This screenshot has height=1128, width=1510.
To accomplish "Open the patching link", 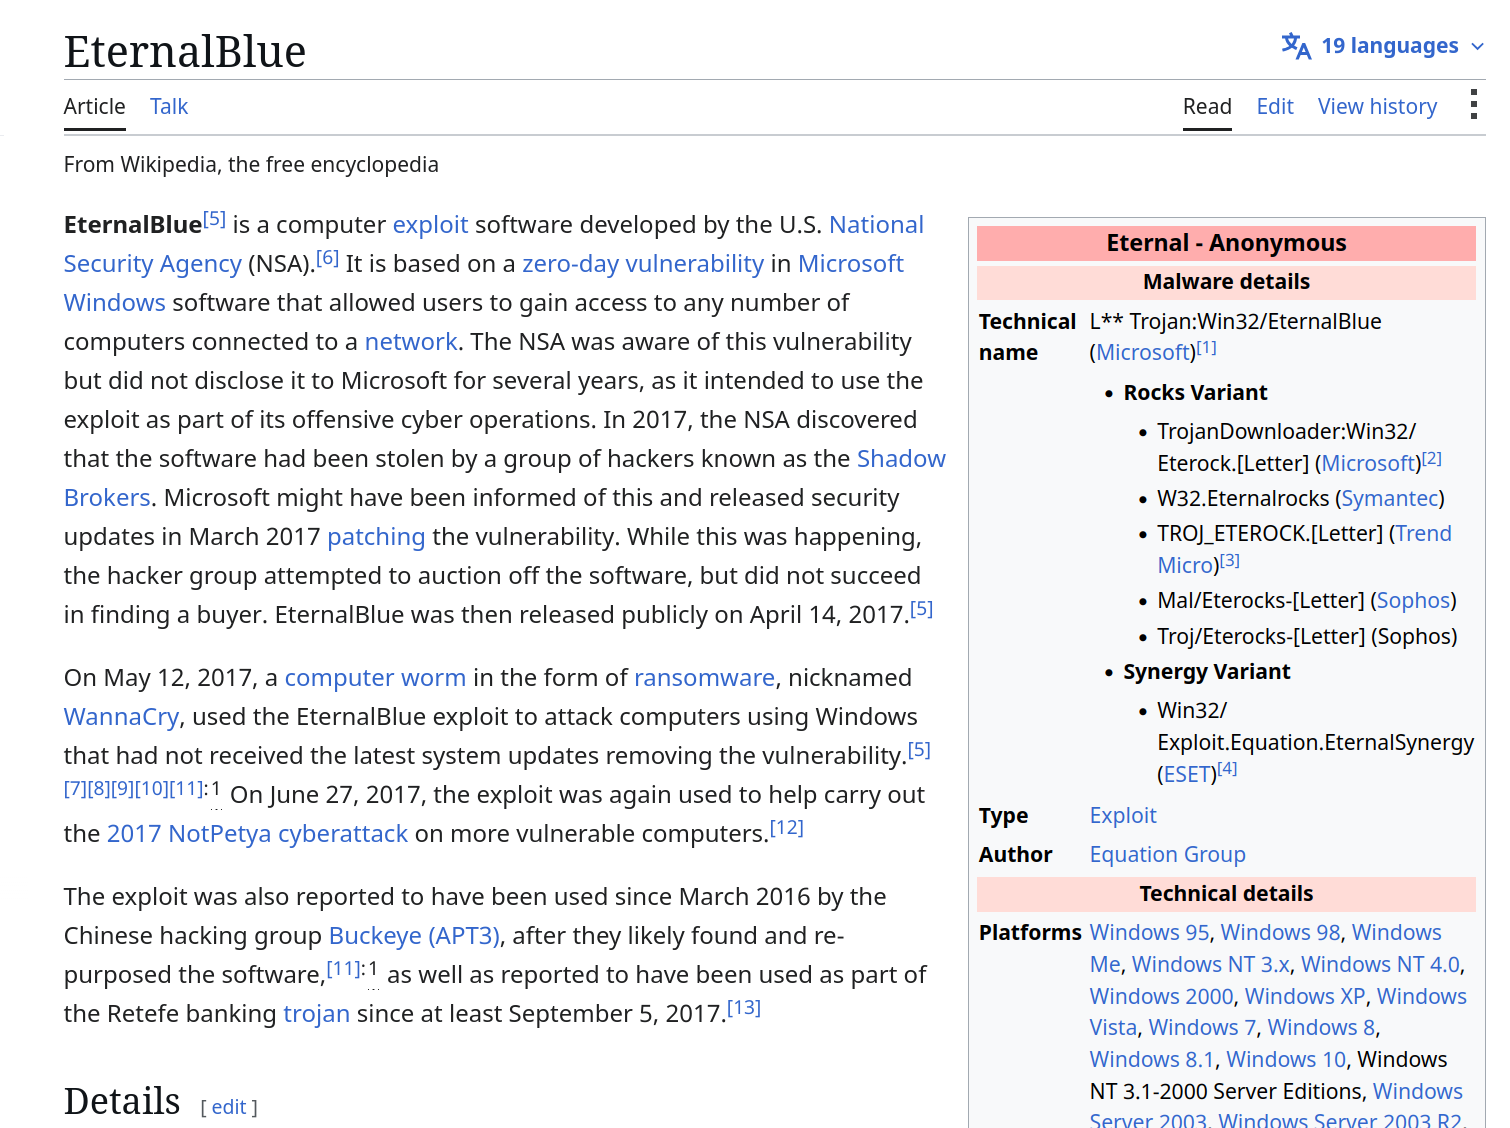I will pyautogui.click(x=376, y=536).
